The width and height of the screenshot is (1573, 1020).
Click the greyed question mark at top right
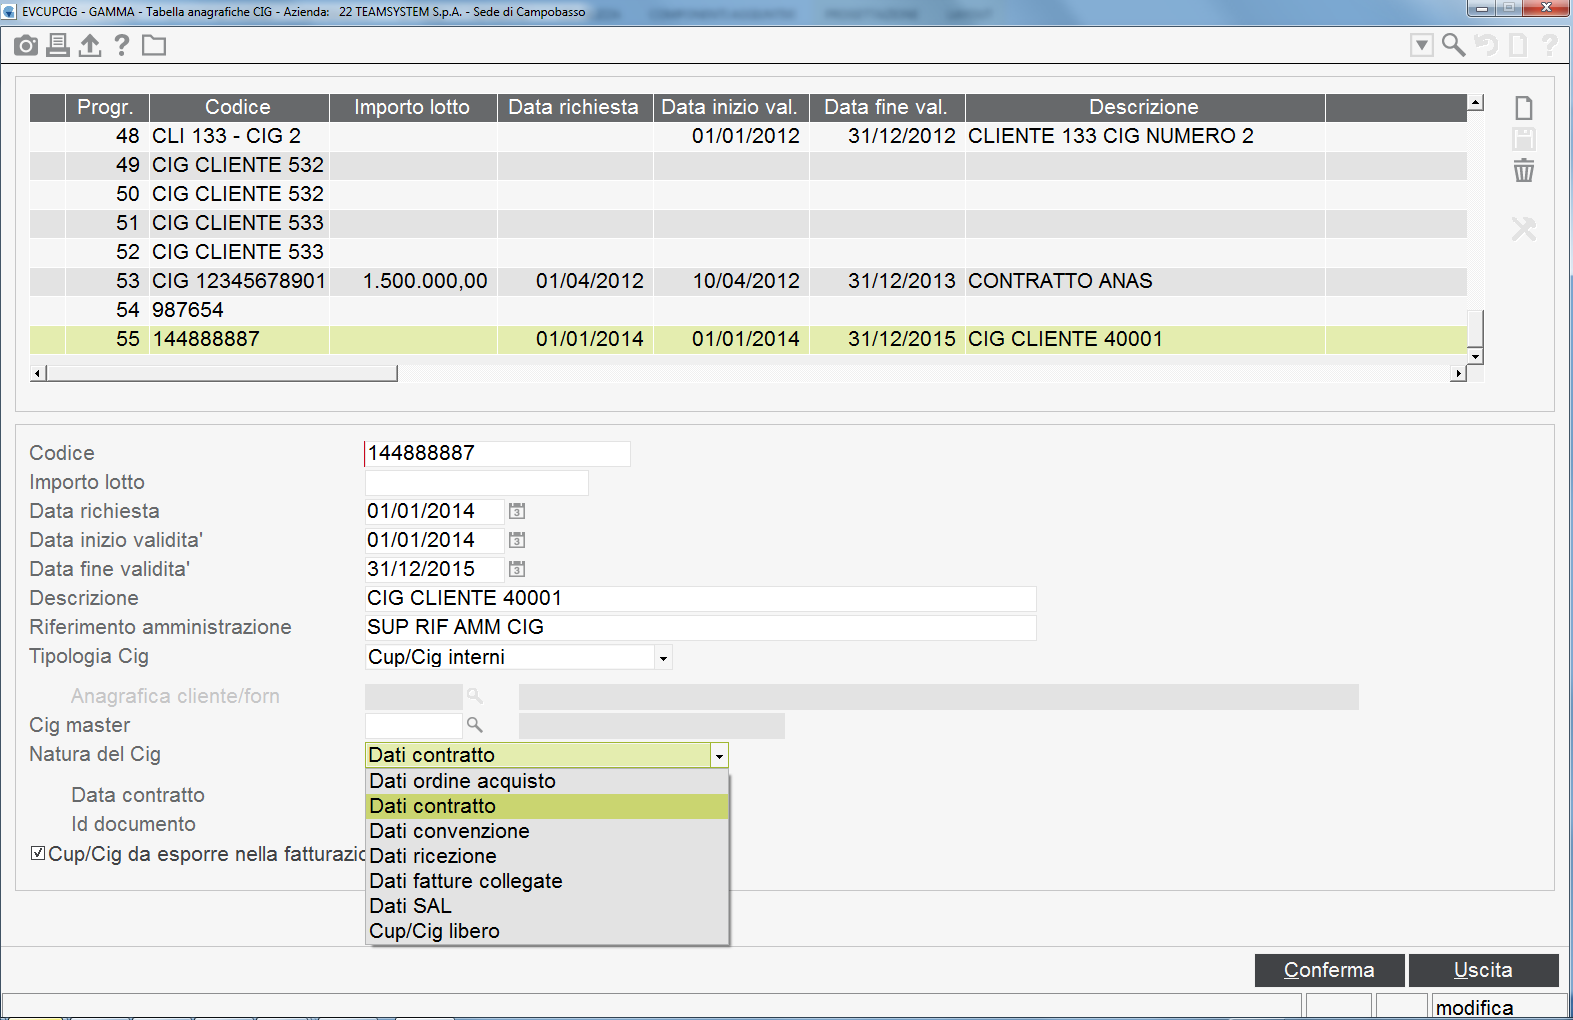pos(1549,45)
